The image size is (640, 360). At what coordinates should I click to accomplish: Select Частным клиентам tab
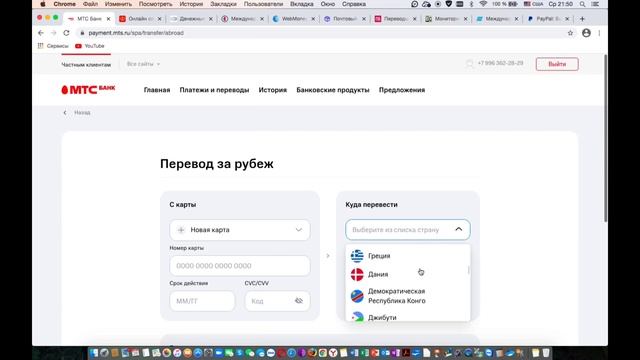click(x=86, y=64)
